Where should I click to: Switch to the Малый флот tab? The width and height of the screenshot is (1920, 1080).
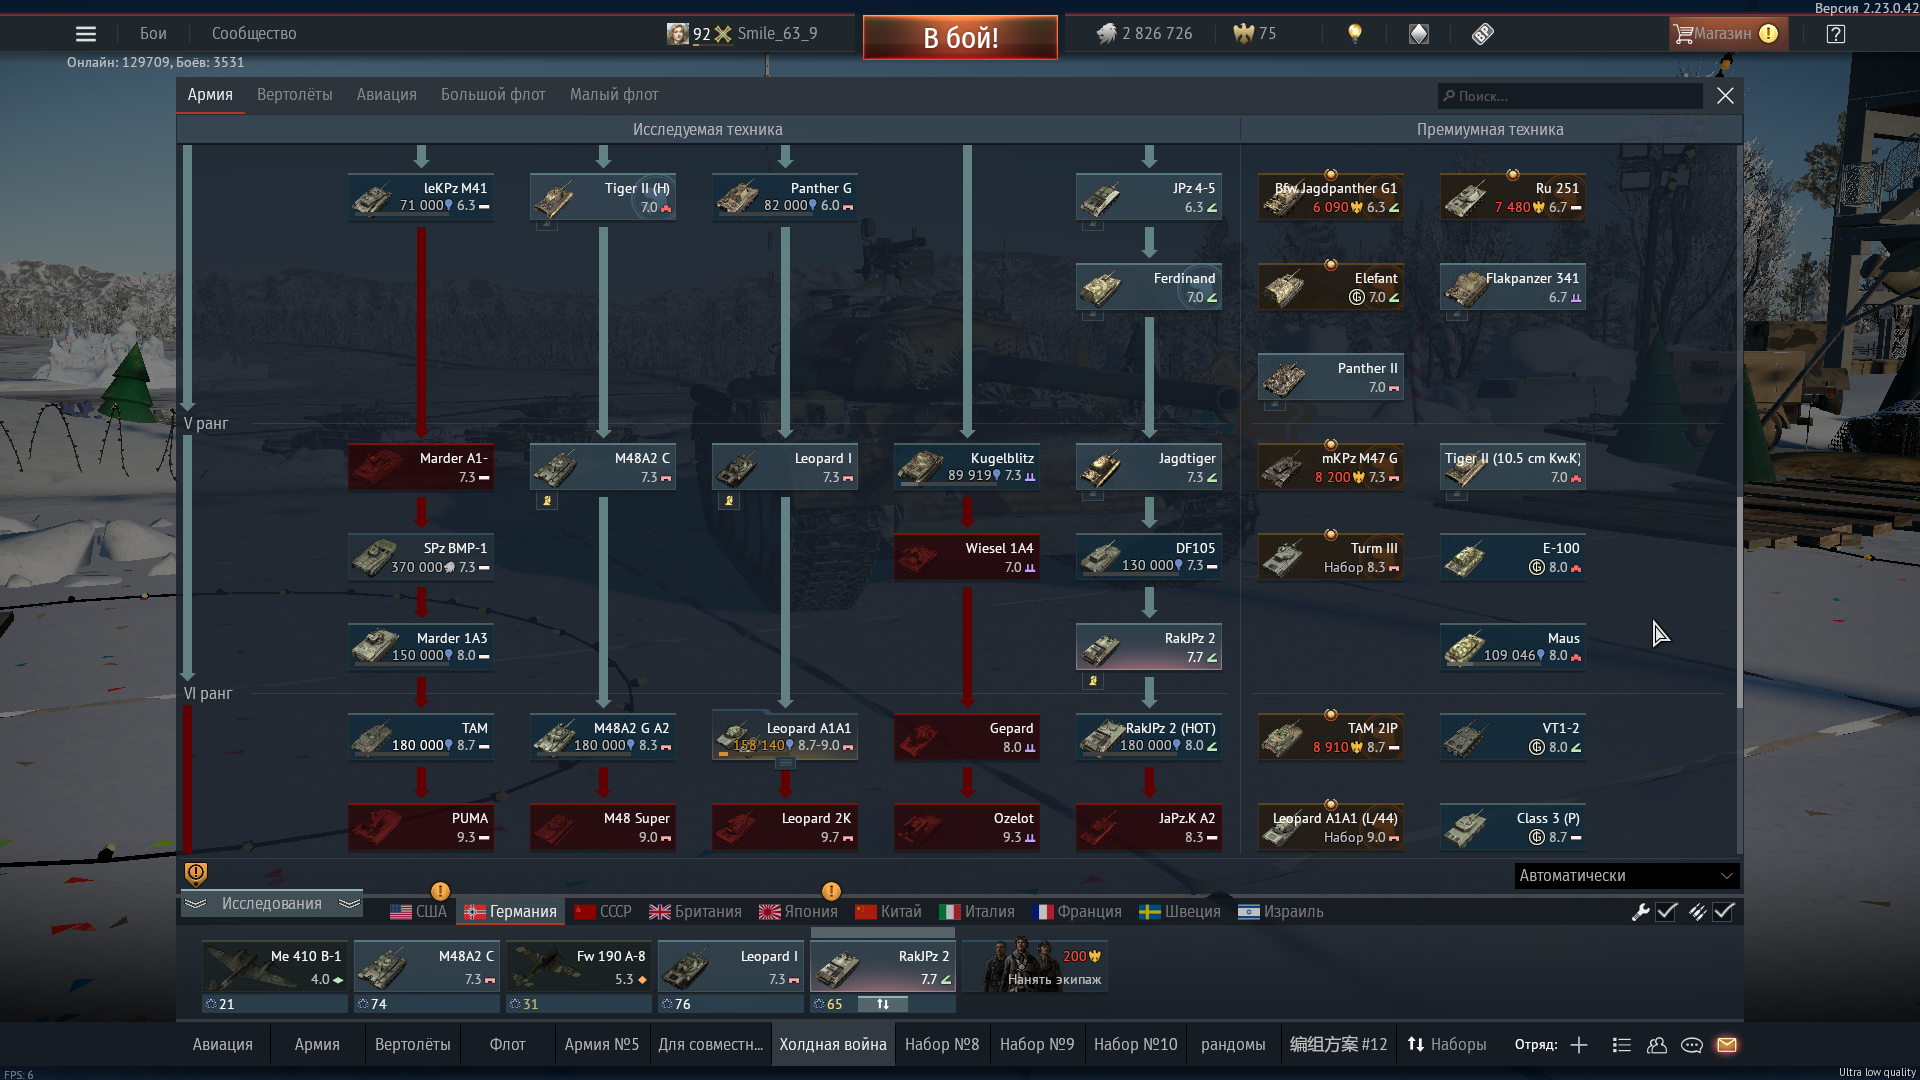click(x=614, y=95)
